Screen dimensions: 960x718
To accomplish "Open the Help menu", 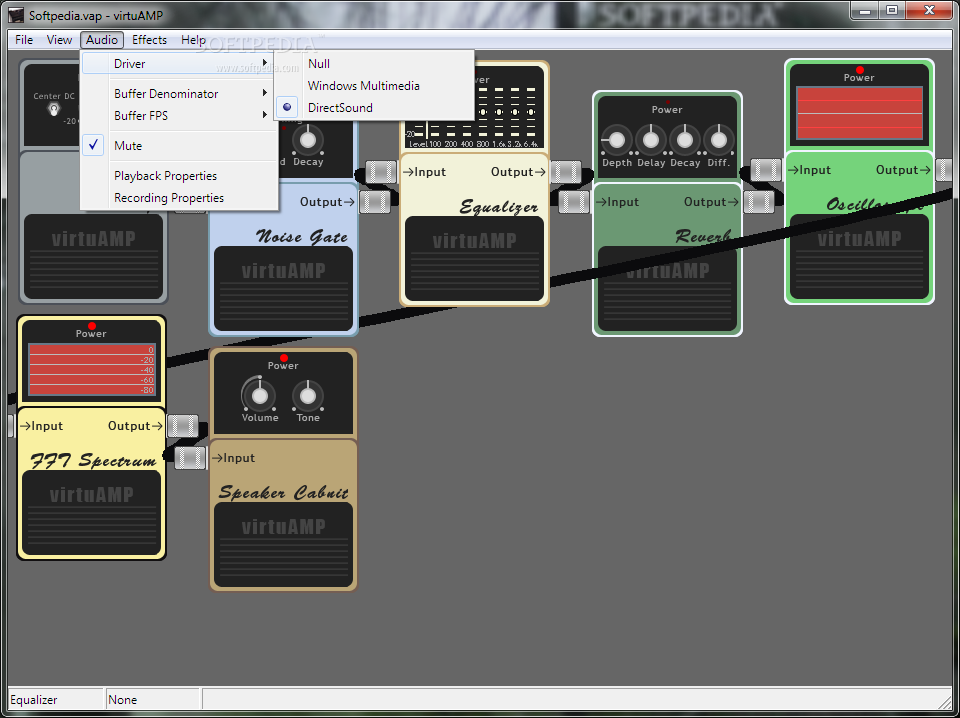I will pos(193,40).
